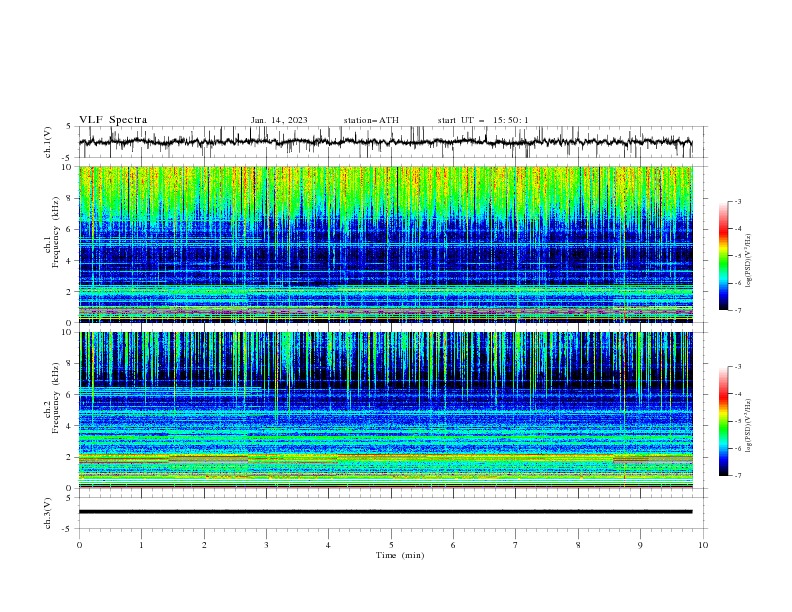Select the upper color bar "log(PSD)(V²/Hz)" label

[x=748, y=261]
